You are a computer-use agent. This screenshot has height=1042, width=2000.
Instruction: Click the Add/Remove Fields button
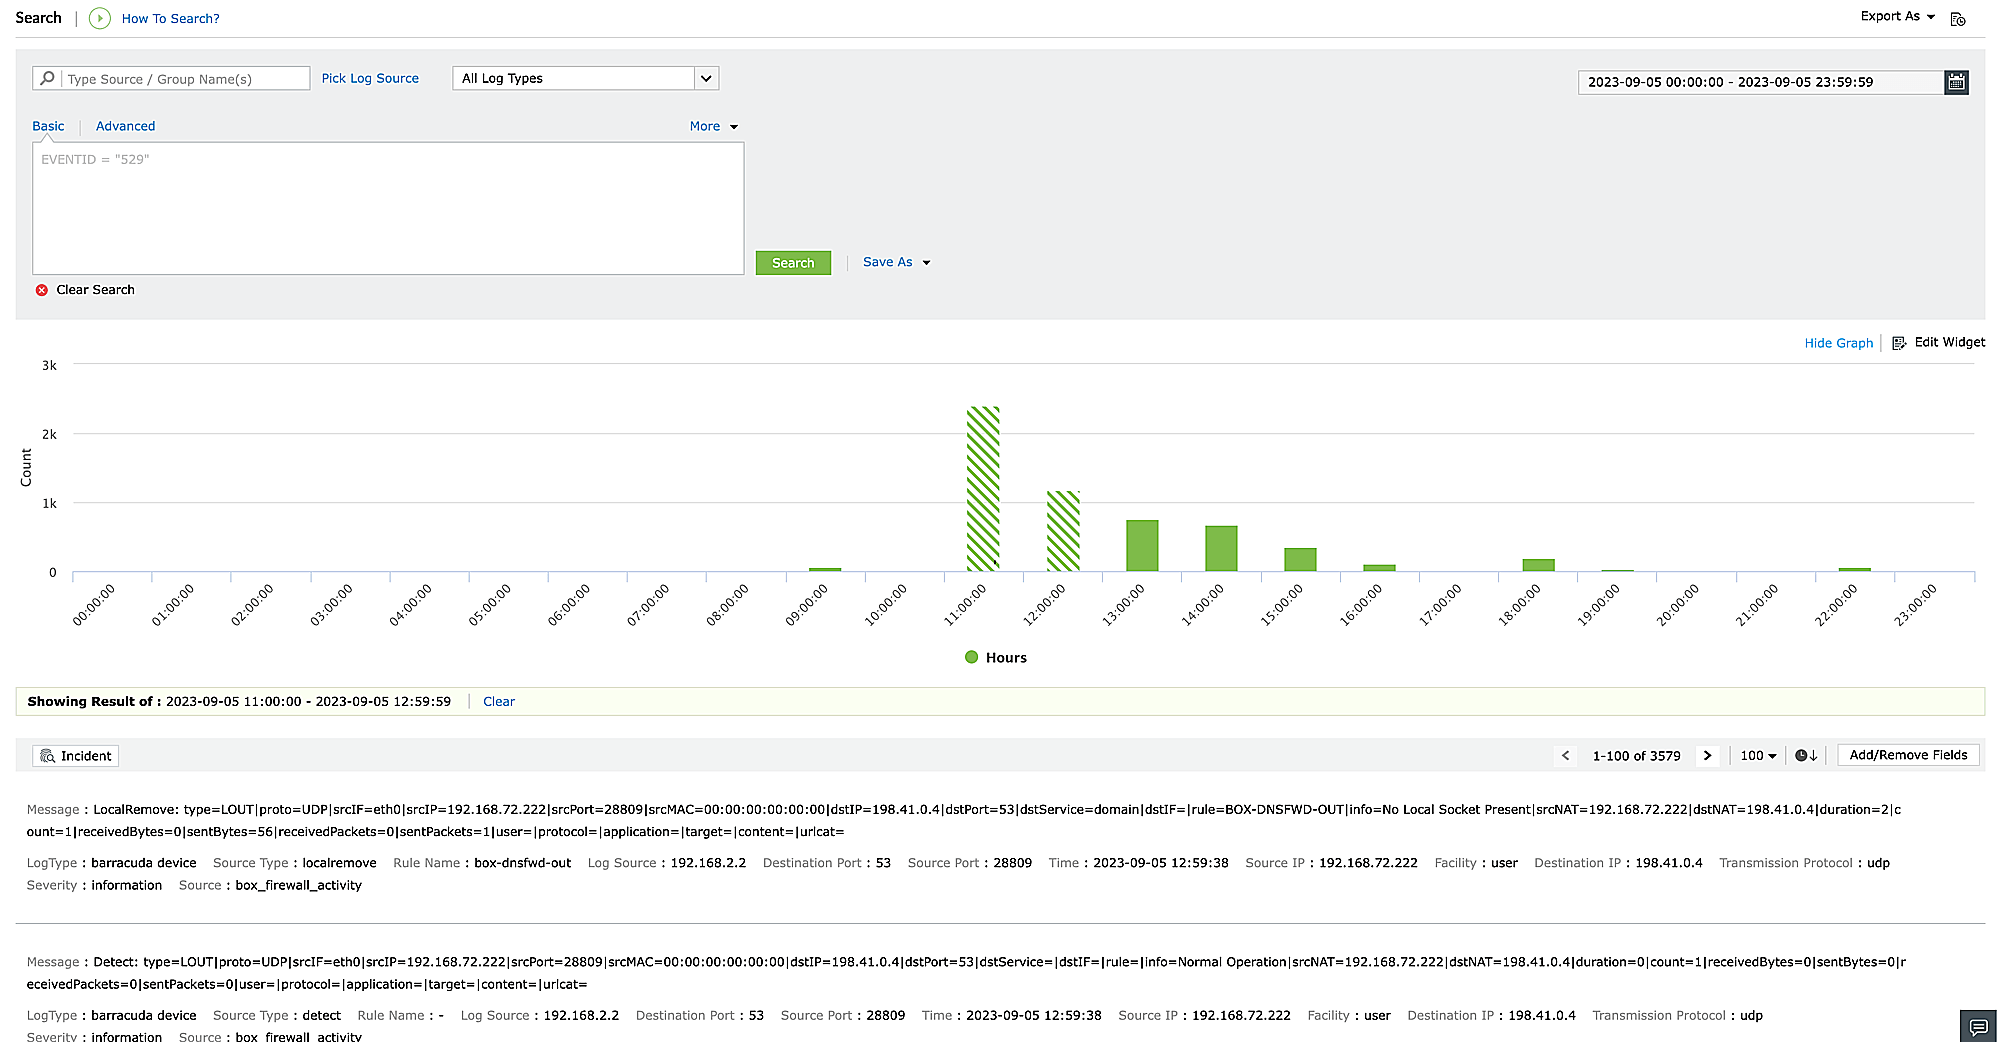pos(1908,756)
